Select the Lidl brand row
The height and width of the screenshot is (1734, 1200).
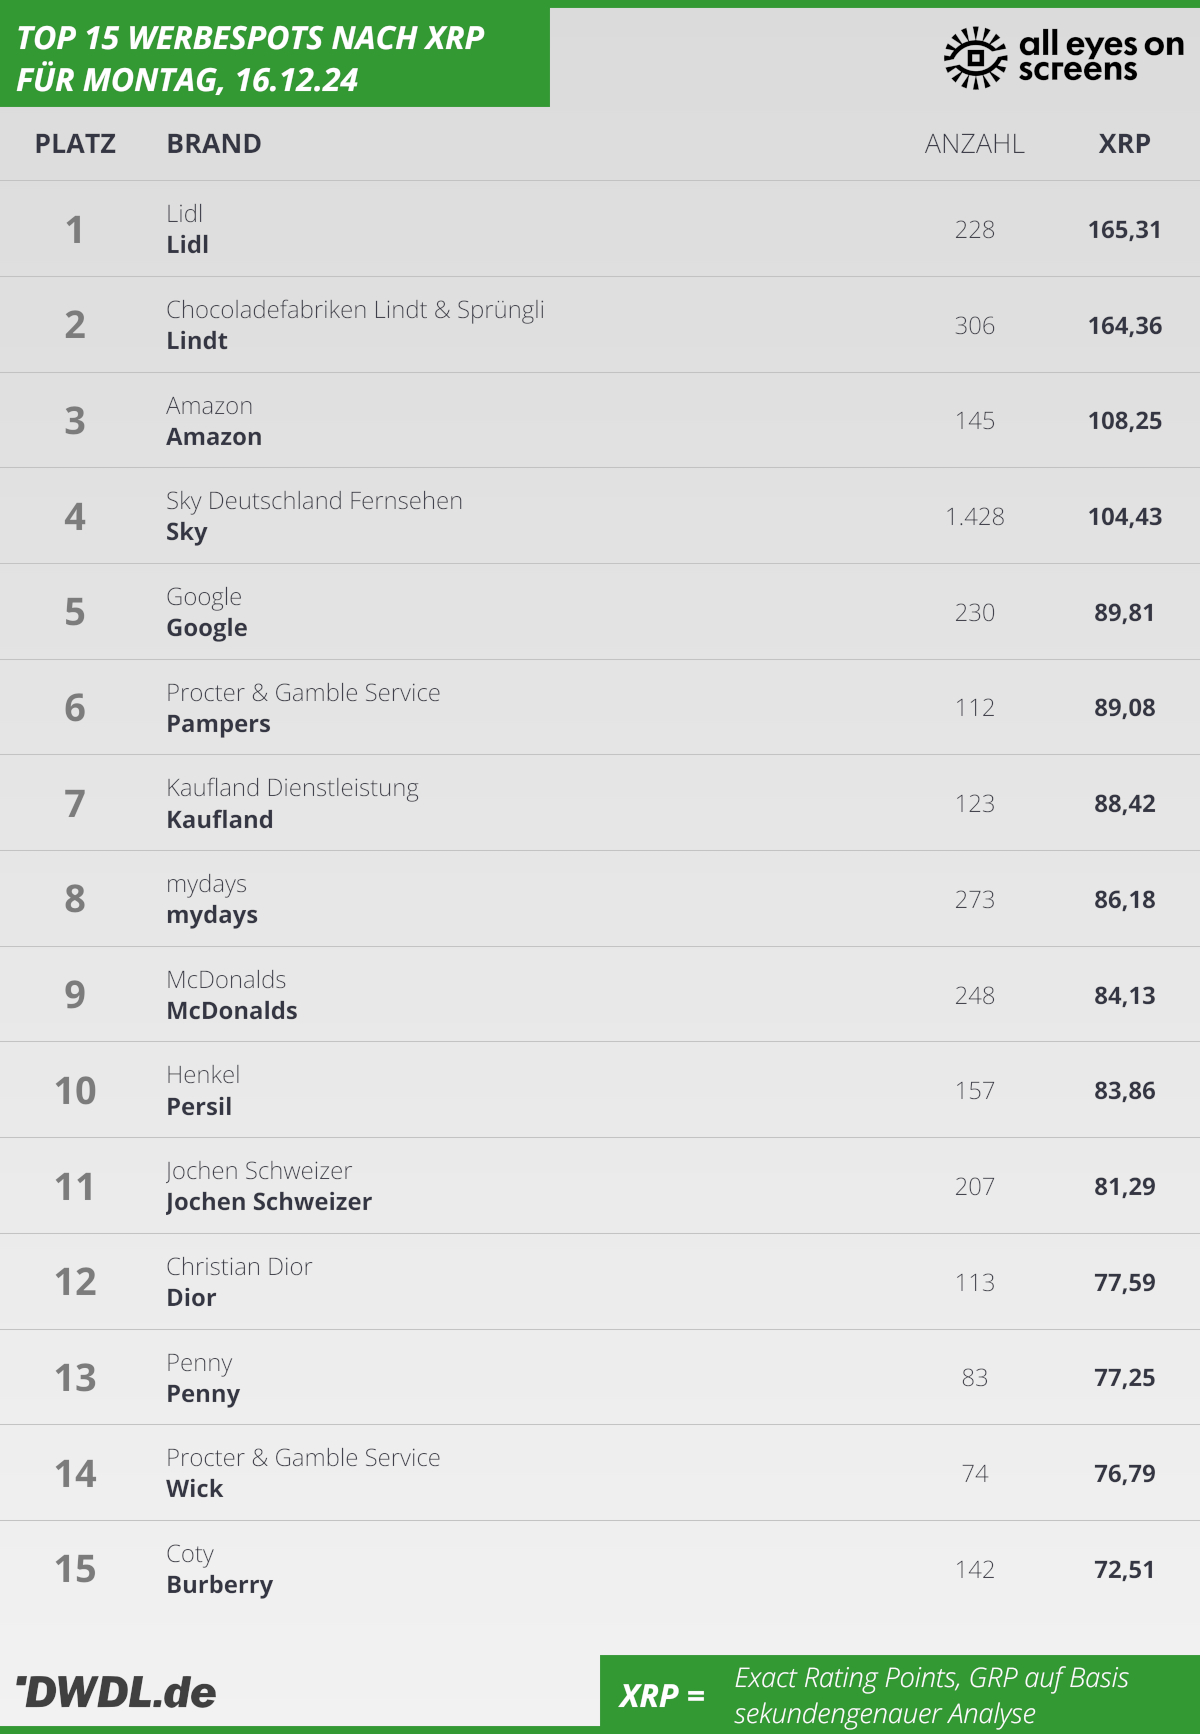(600, 229)
